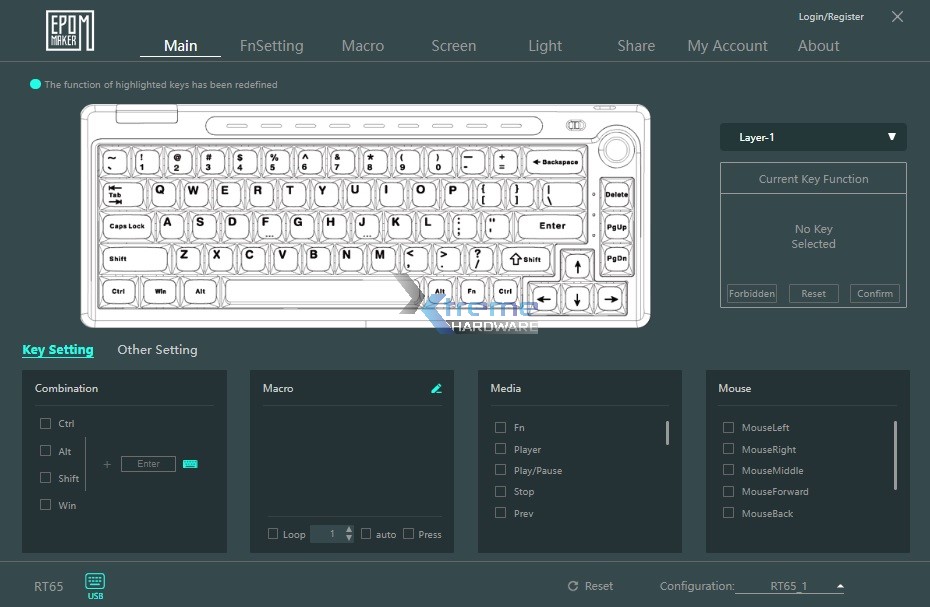Click the USB keyboard connection icon

coord(94,583)
